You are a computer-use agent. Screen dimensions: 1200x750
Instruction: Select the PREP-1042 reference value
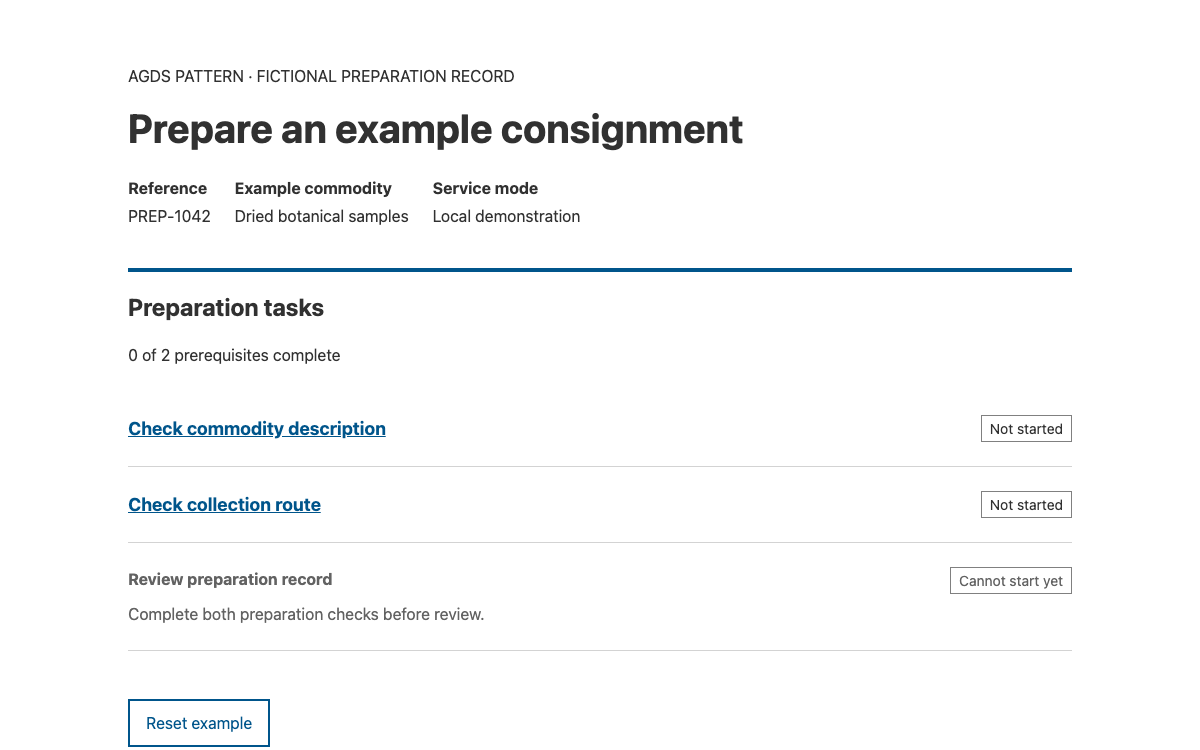(x=169, y=216)
